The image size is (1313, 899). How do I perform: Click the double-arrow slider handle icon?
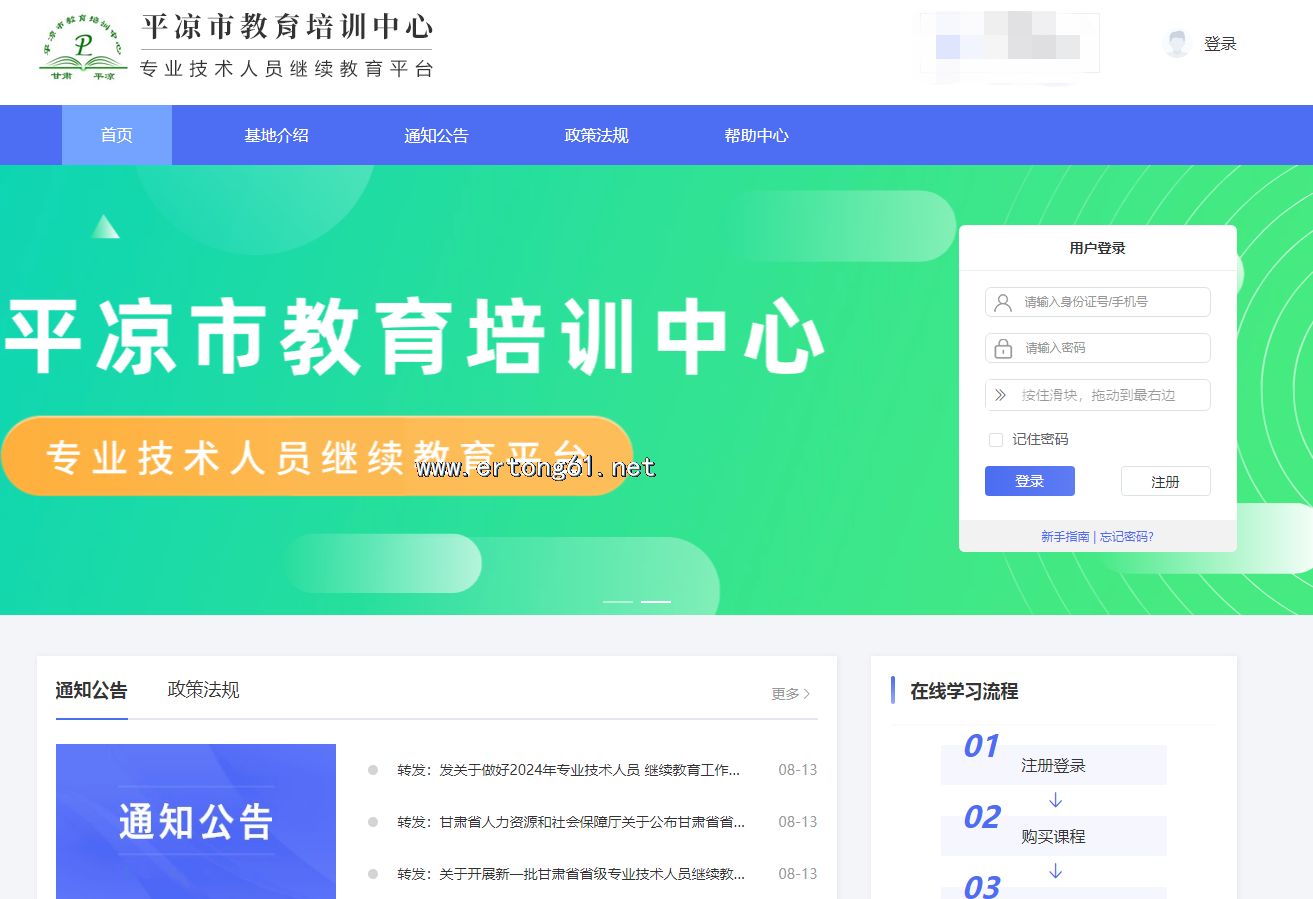1000,395
